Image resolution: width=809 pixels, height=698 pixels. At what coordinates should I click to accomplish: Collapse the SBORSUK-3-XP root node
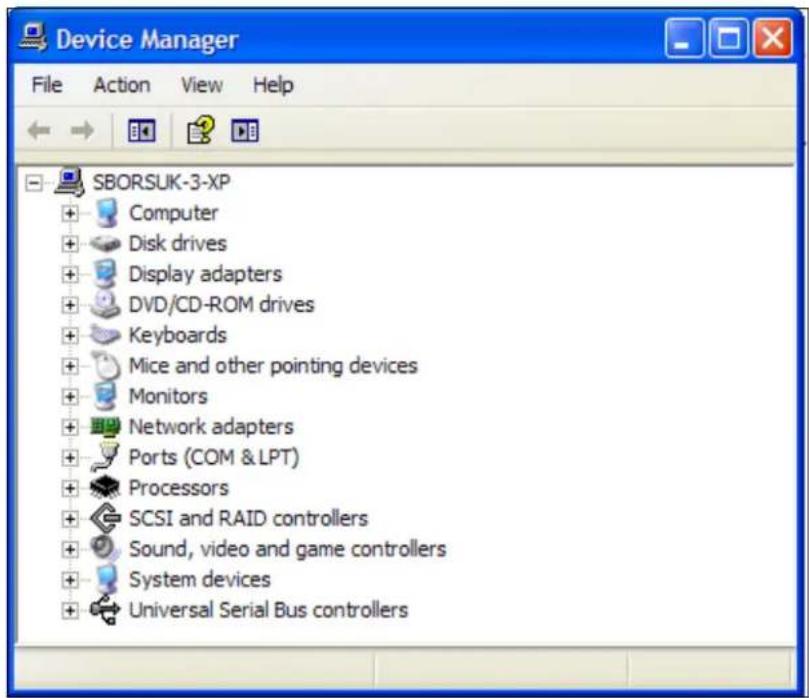click(34, 183)
